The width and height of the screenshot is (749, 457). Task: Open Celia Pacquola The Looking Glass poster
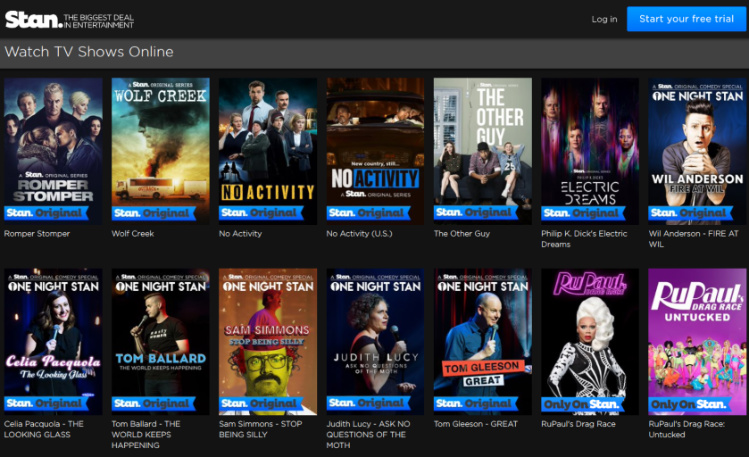[53, 341]
